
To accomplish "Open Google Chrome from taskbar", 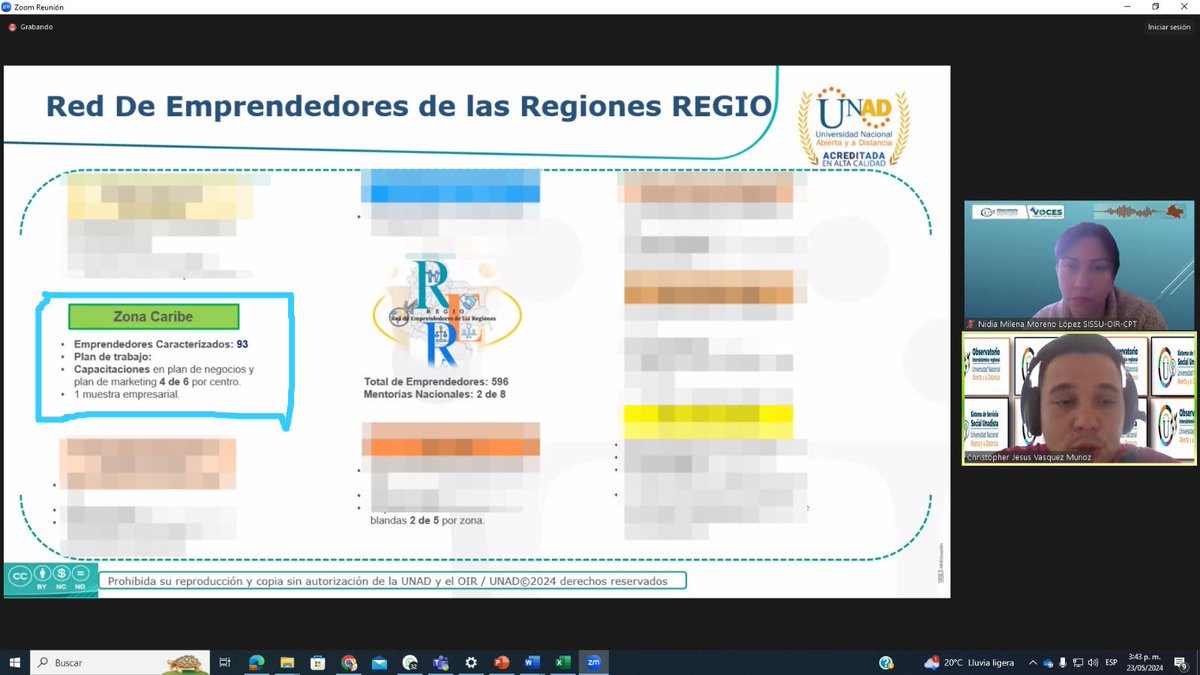I will tap(348, 662).
